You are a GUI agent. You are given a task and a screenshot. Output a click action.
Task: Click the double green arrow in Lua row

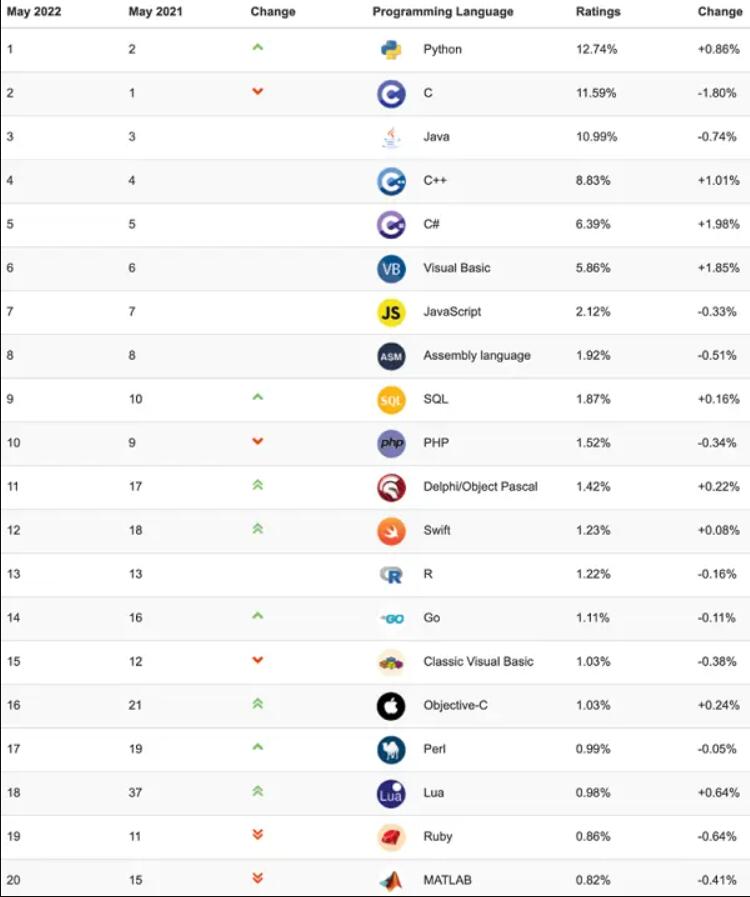(257, 791)
